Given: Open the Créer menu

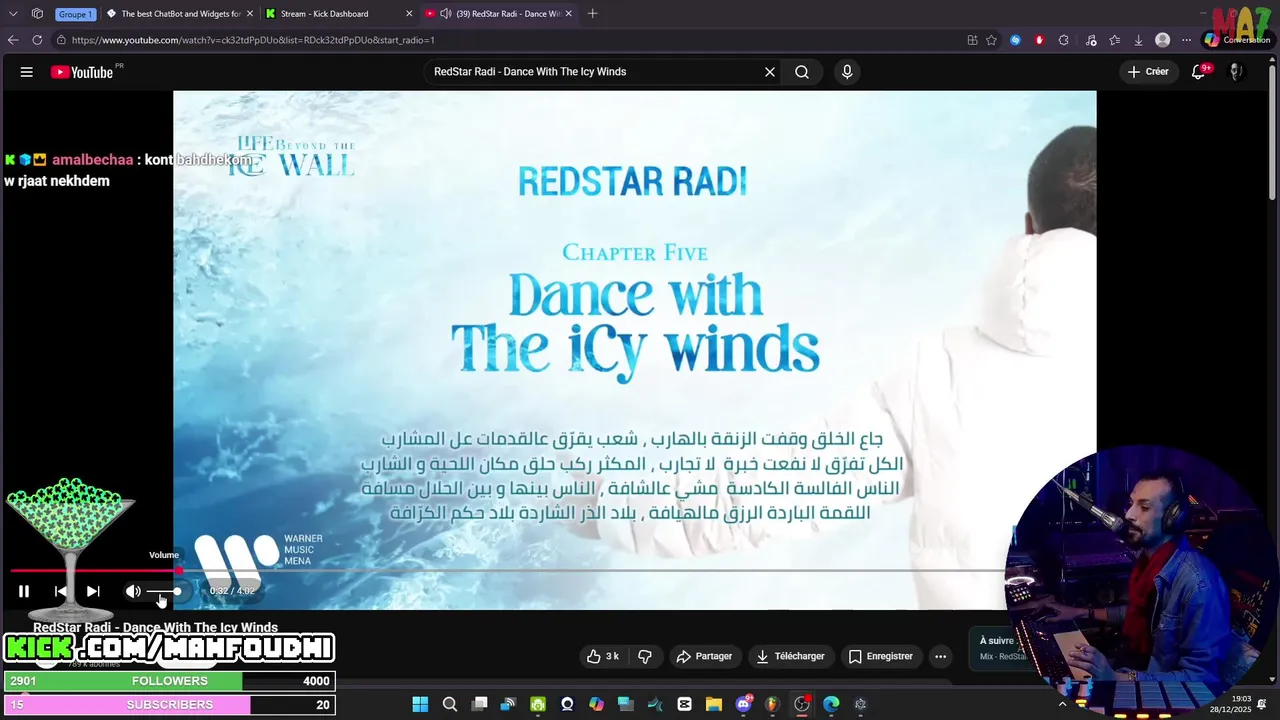Looking at the screenshot, I should (1148, 72).
